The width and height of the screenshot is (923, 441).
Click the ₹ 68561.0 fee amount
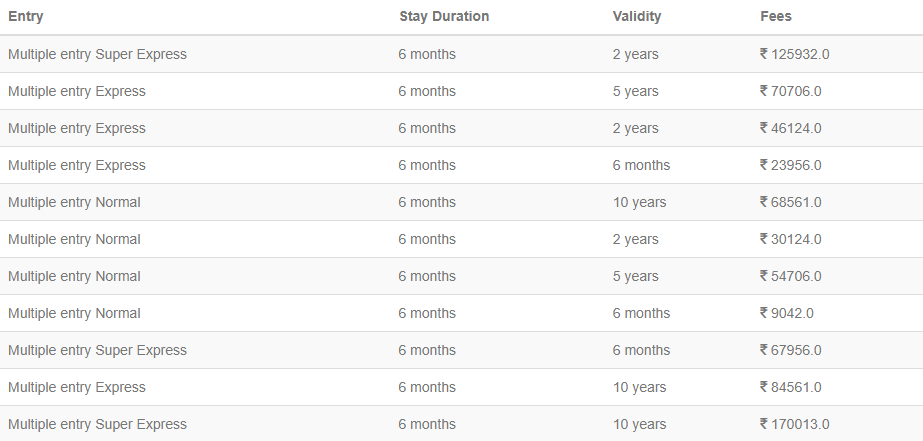[x=791, y=202]
